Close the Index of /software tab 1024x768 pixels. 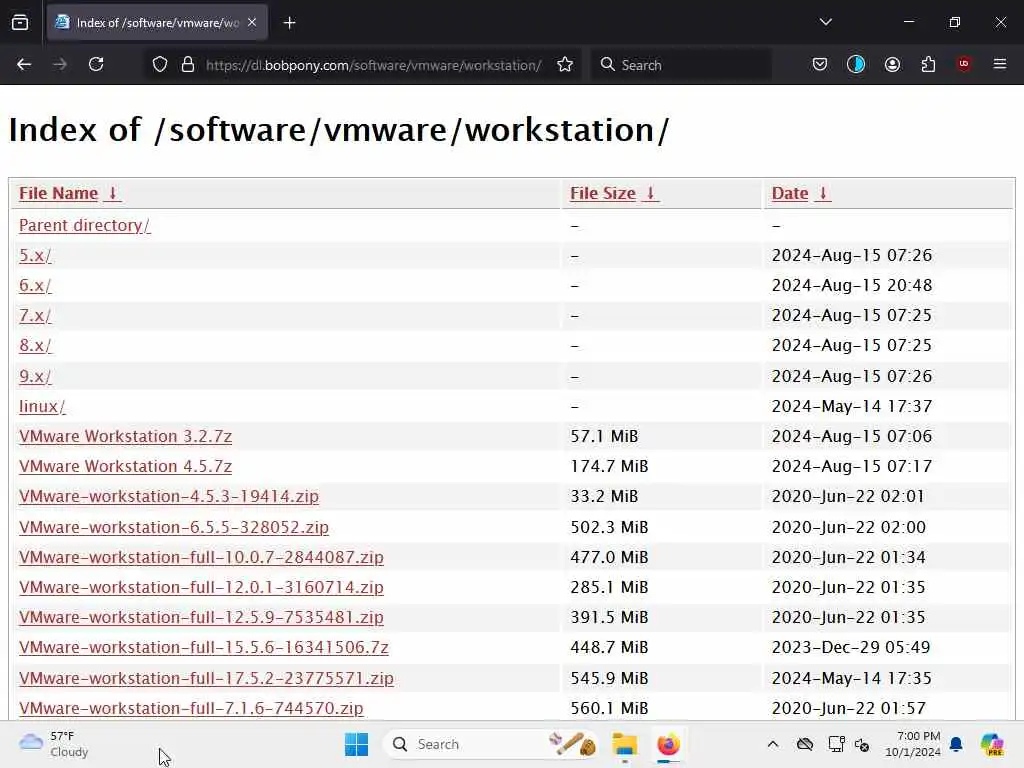pyautogui.click(x=252, y=22)
